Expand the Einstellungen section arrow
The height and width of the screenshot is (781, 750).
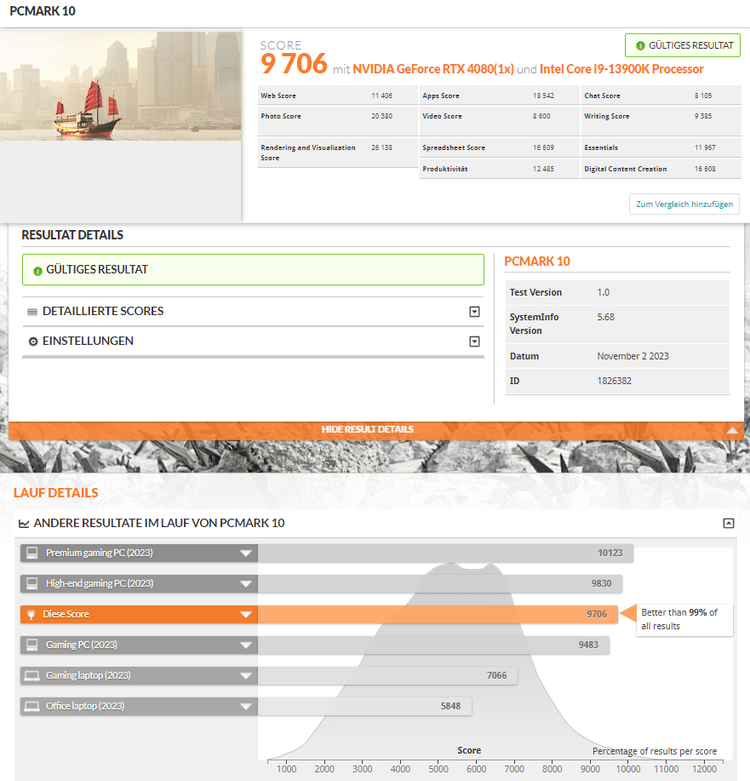pos(475,341)
